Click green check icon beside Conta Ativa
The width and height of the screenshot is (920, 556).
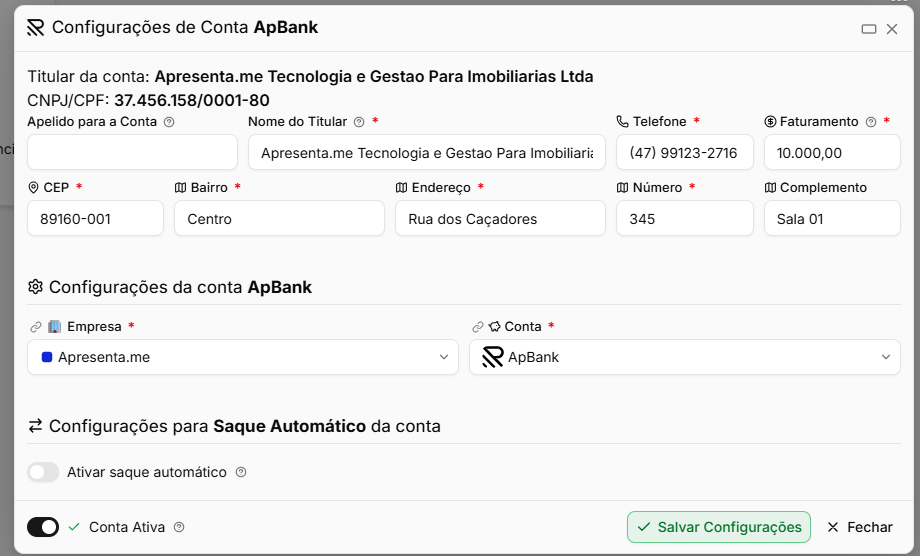click(74, 527)
